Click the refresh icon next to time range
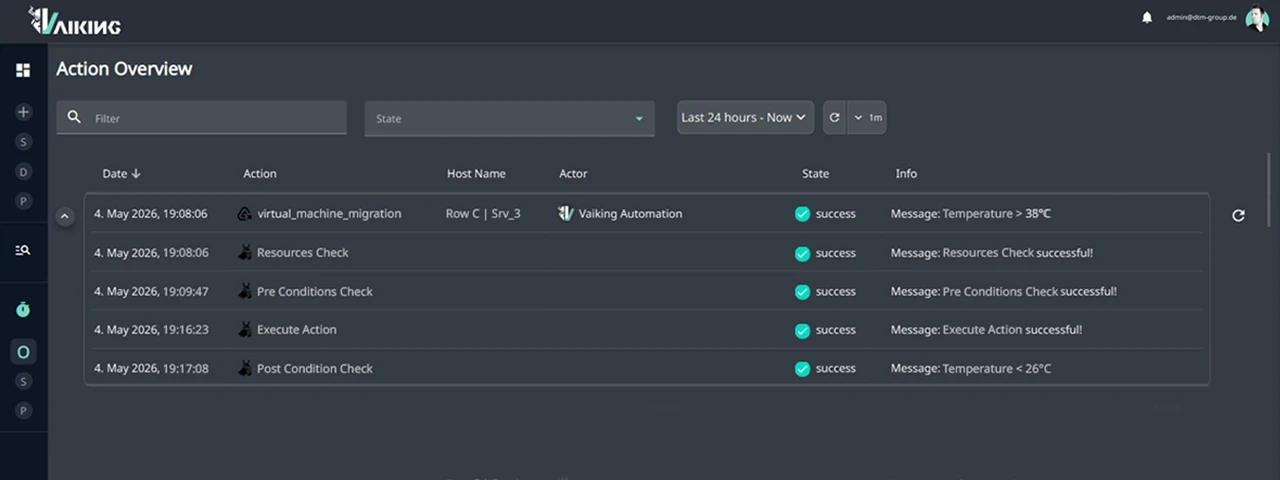Viewport: 1280px width, 480px height. click(x=834, y=118)
